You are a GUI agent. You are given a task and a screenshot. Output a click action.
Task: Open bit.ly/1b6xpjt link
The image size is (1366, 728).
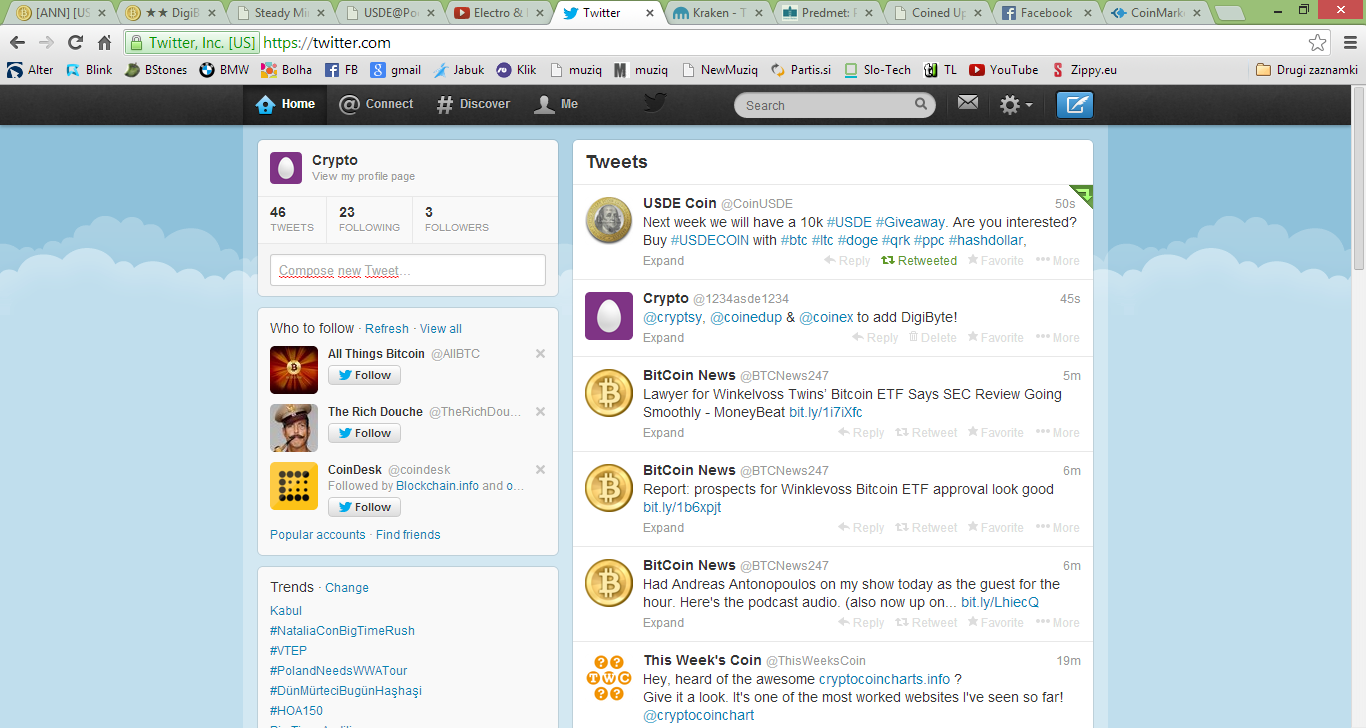682,507
